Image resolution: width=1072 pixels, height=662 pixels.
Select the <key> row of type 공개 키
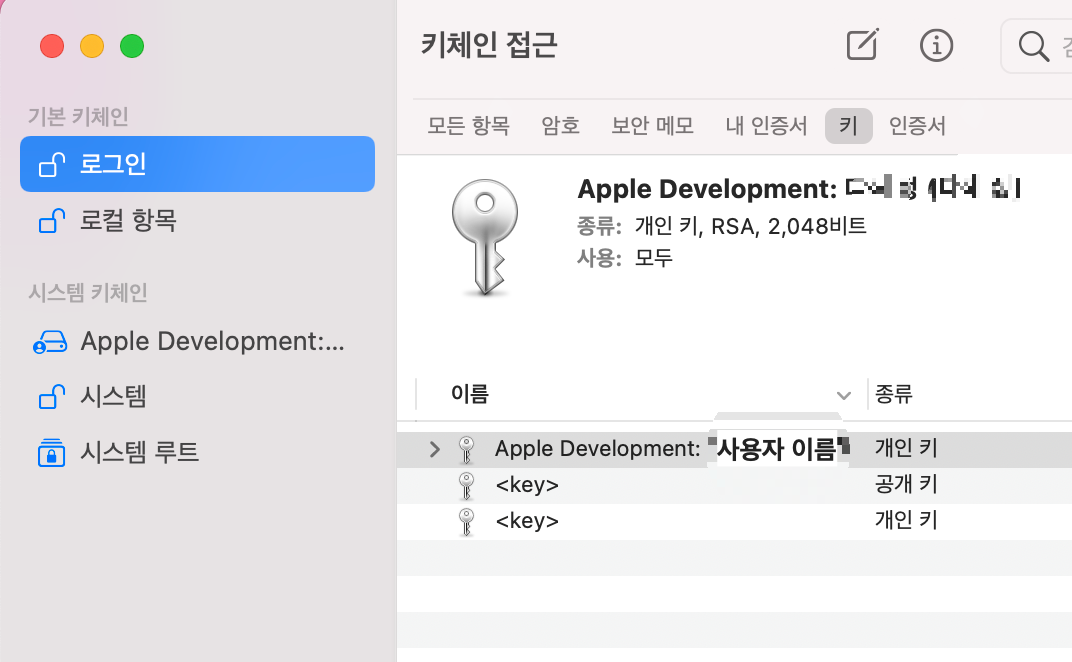tap(734, 485)
